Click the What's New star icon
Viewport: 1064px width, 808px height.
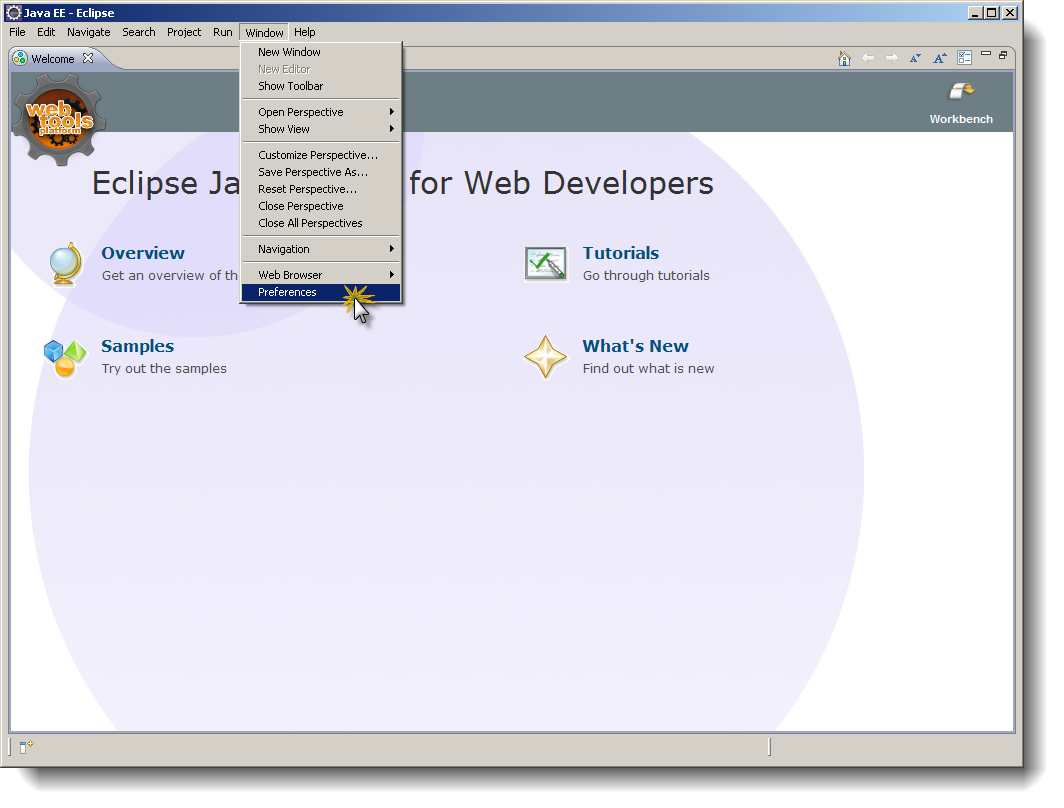(546, 356)
